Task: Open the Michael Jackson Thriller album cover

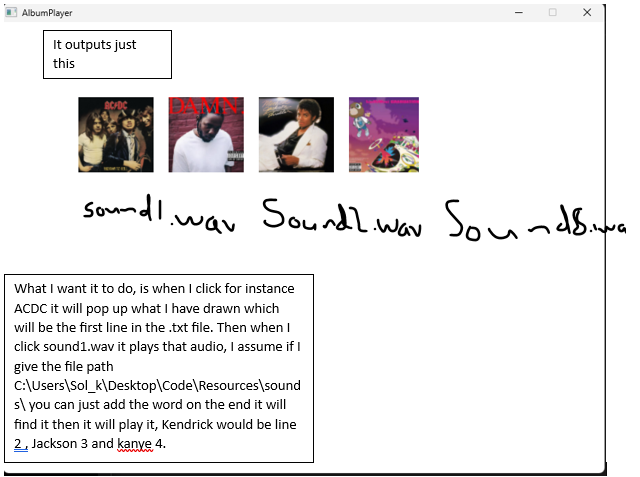Action: tap(296, 135)
